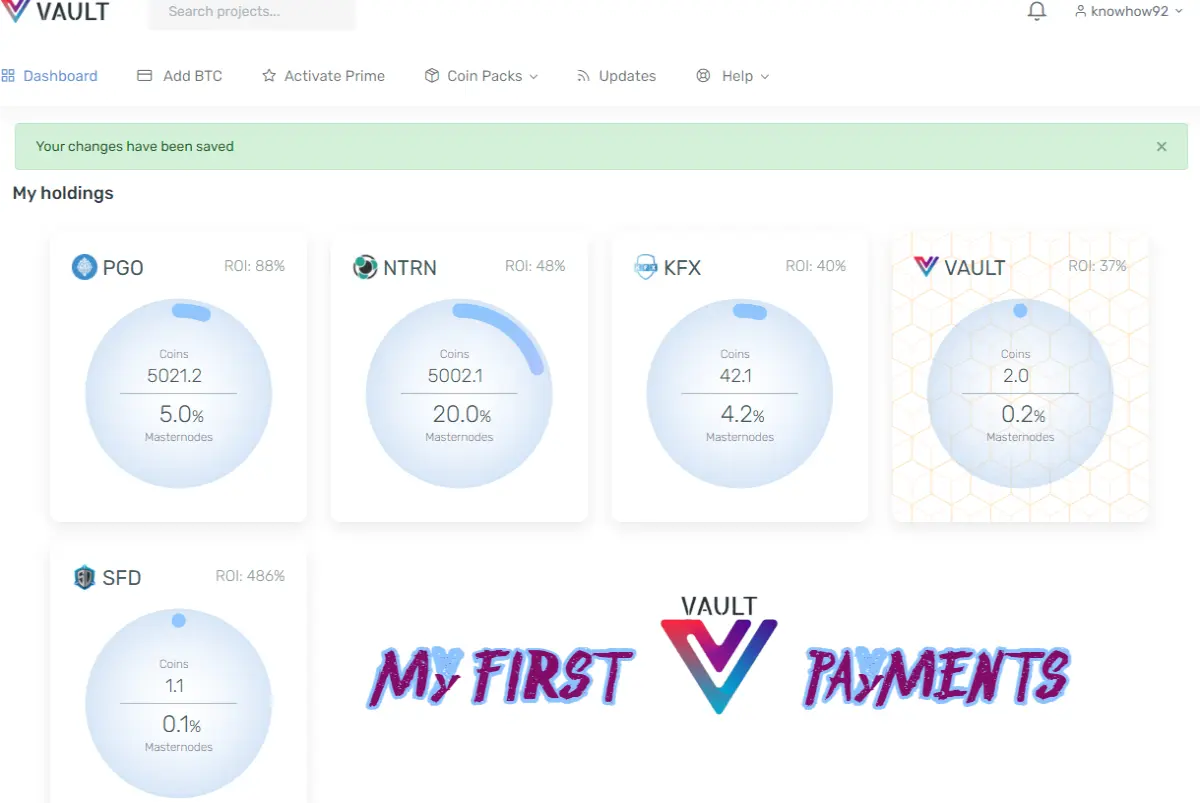The height and width of the screenshot is (803, 1200).
Task: Expand the Help dropdown chevron
Action: tap(765, 77)
